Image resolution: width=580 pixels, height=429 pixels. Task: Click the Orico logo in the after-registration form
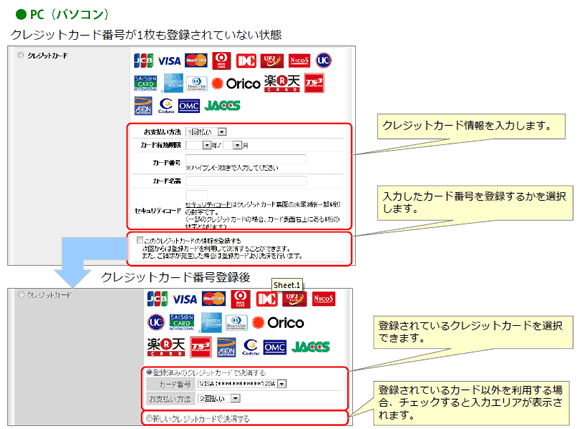tap(278, 323)
